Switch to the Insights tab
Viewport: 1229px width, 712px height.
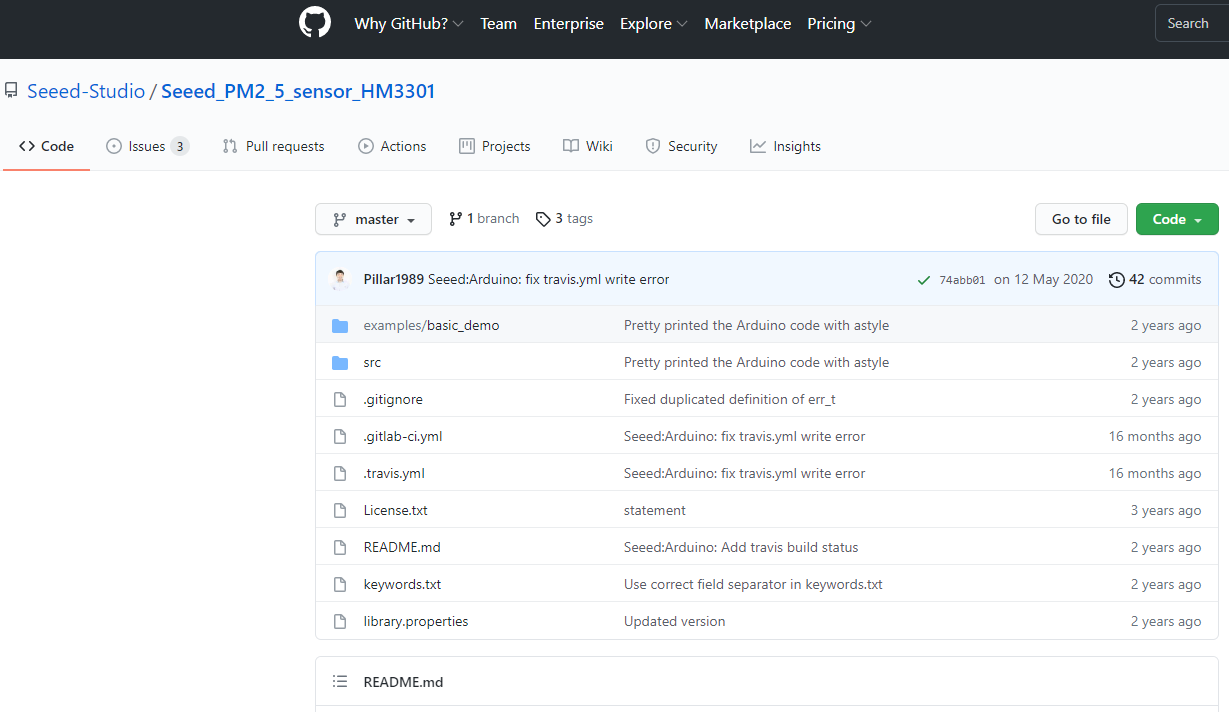(786, 146)
